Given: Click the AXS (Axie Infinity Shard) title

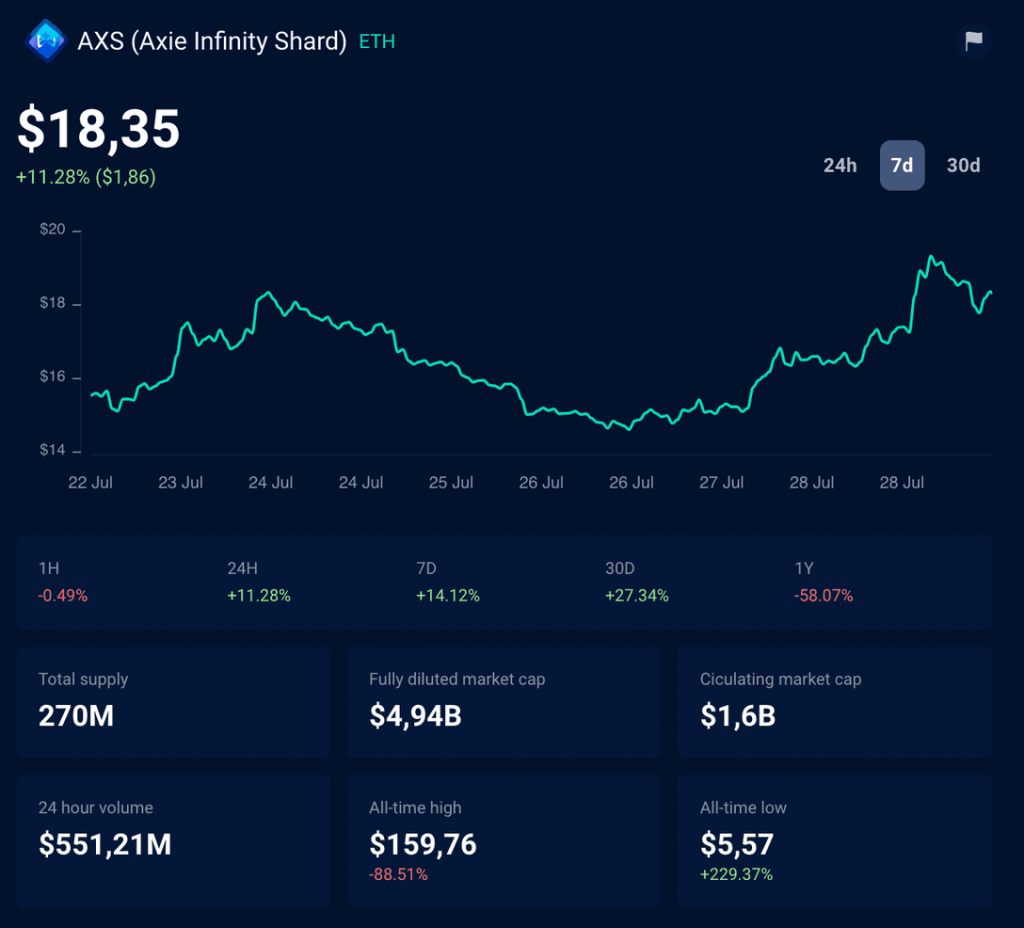Looking at the screenshot, I should 212,42.
